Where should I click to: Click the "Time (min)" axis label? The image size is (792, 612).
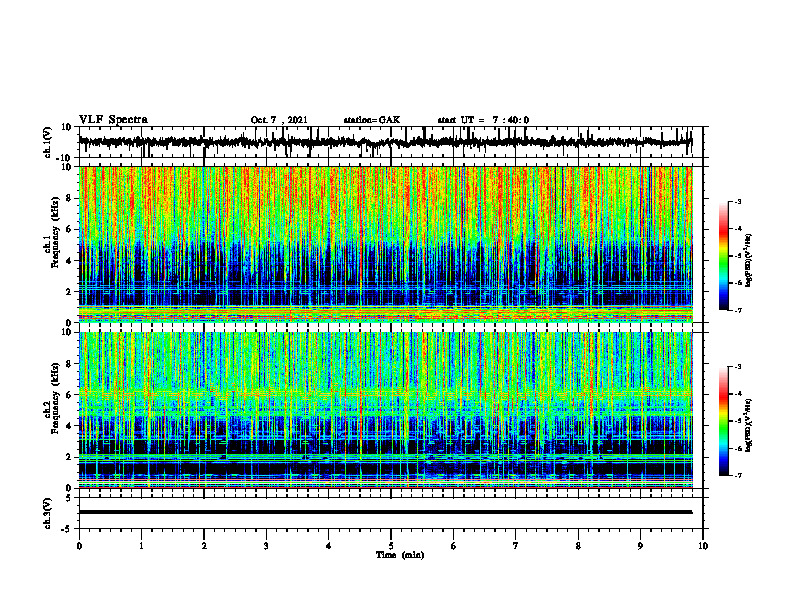(400, 555)
